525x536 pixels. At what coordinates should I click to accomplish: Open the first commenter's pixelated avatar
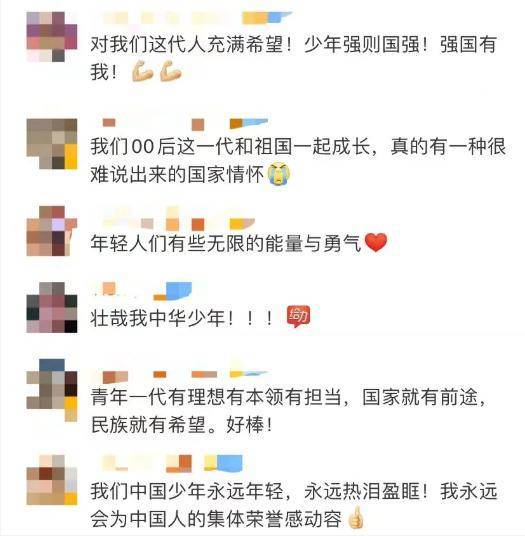[52, 37]
